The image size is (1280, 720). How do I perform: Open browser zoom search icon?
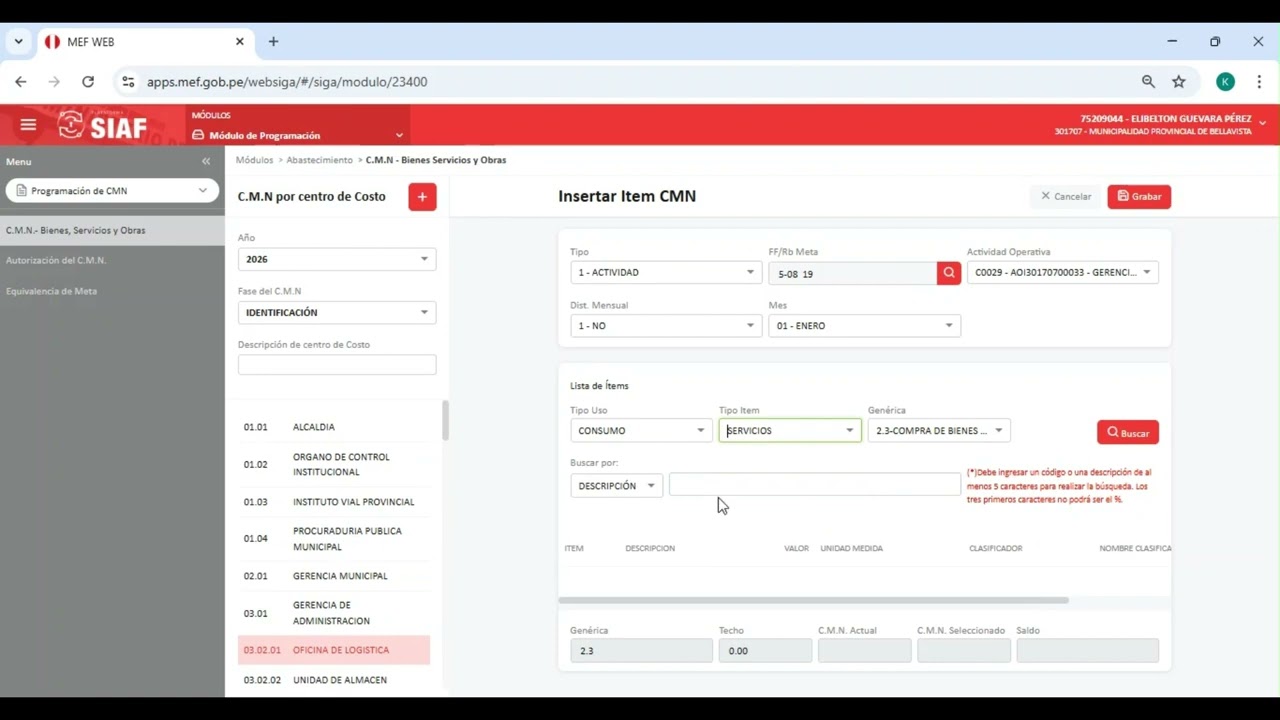point(1148,82)
